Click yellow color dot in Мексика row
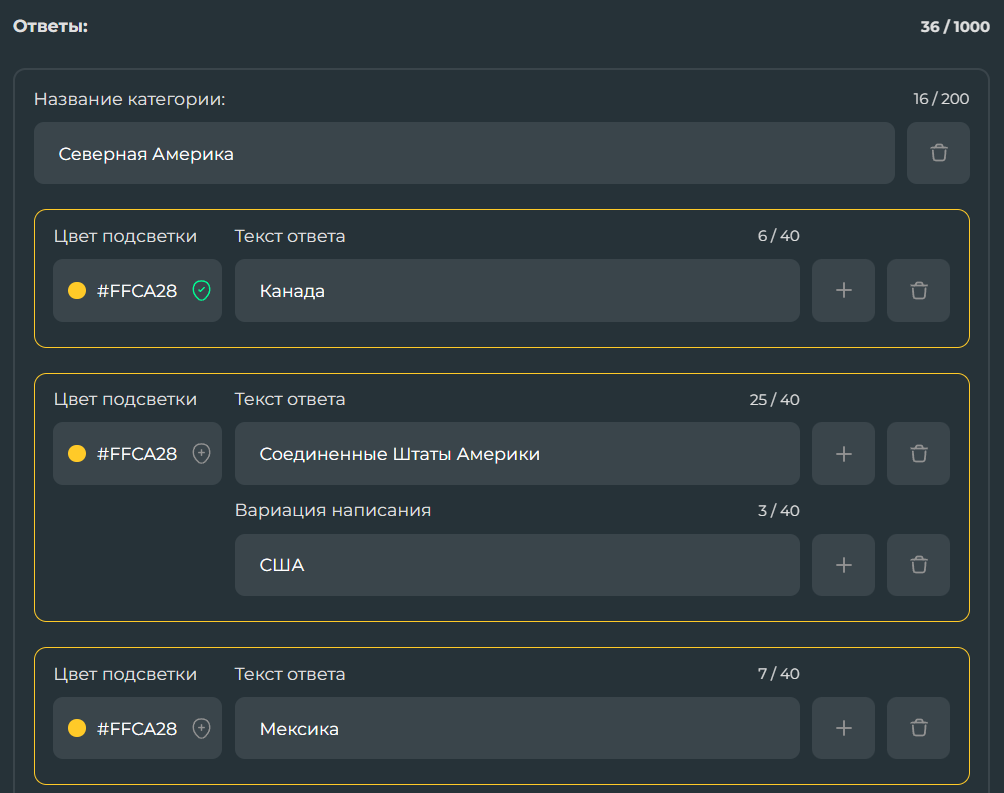The width and height of the screenshot is (1004, 793). [76, 728]
